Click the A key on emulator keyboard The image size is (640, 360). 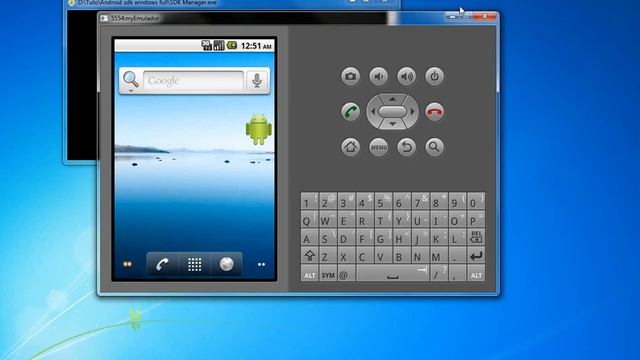coord(309,238)
